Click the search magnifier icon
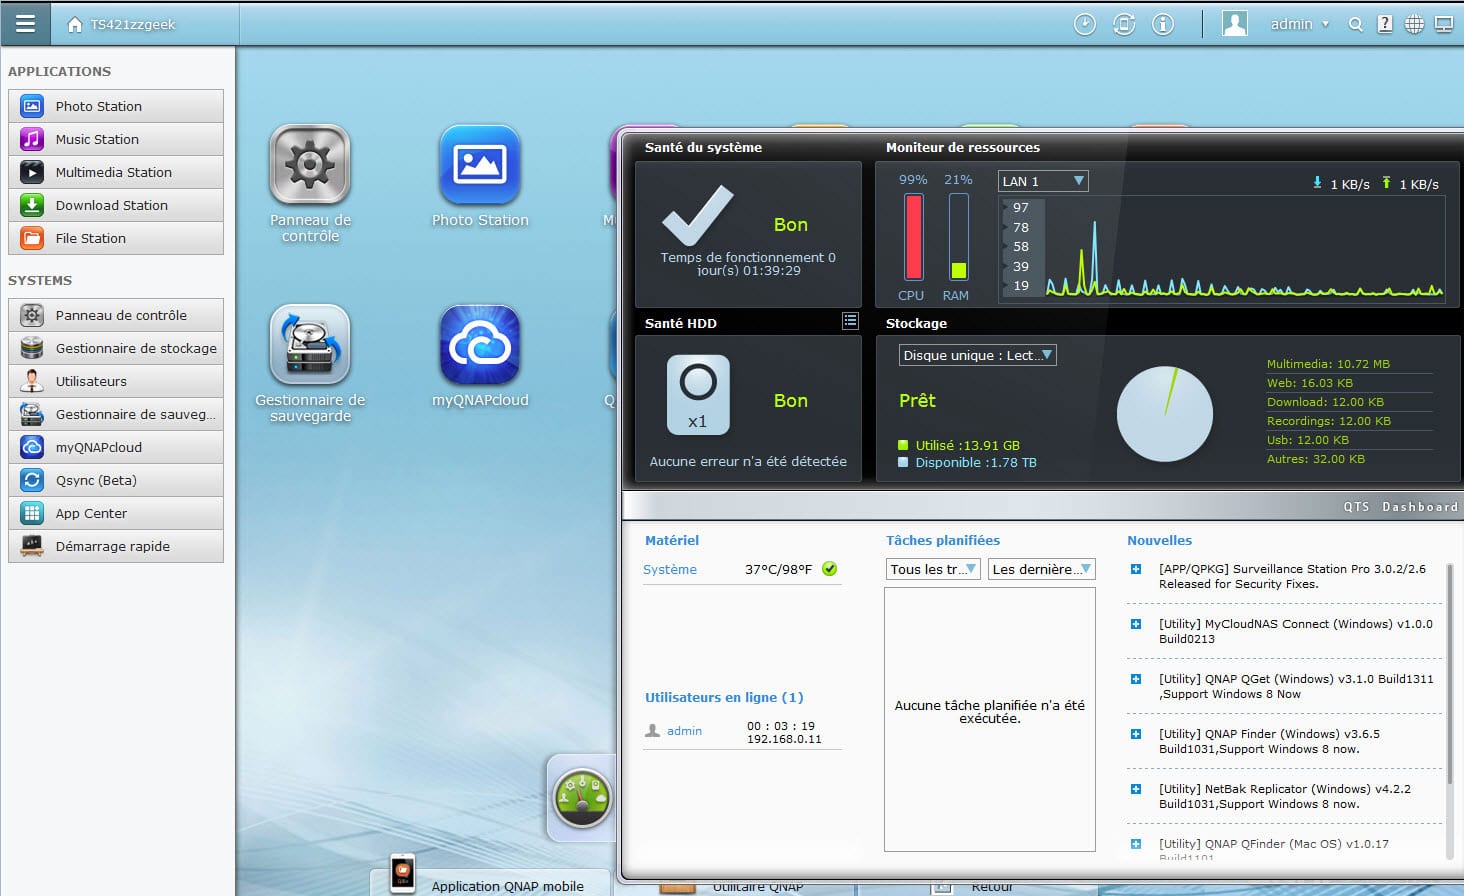Screen dimensions: 1464x896 point(1355,25)
